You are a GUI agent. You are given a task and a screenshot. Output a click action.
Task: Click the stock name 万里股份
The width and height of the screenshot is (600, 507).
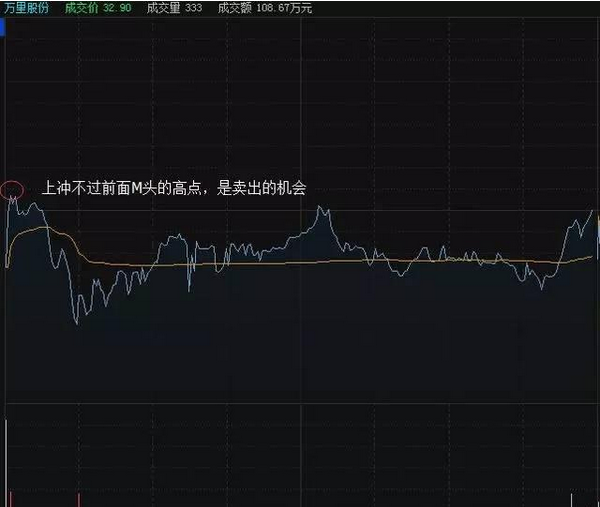pyautogui.click(x=26, y=8)
